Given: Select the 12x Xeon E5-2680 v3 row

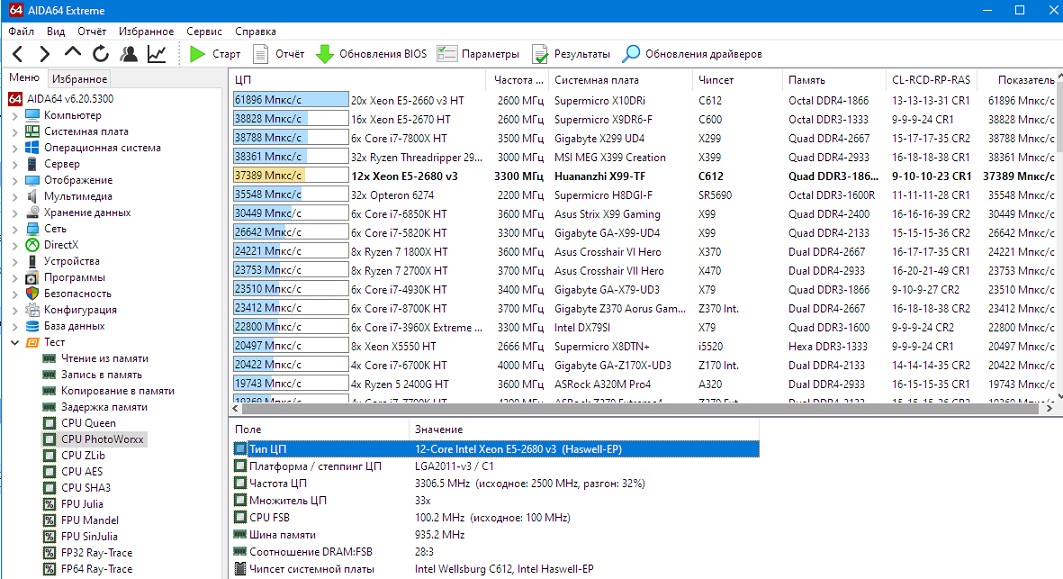Looking at the screenshot, I should (643, 176).
